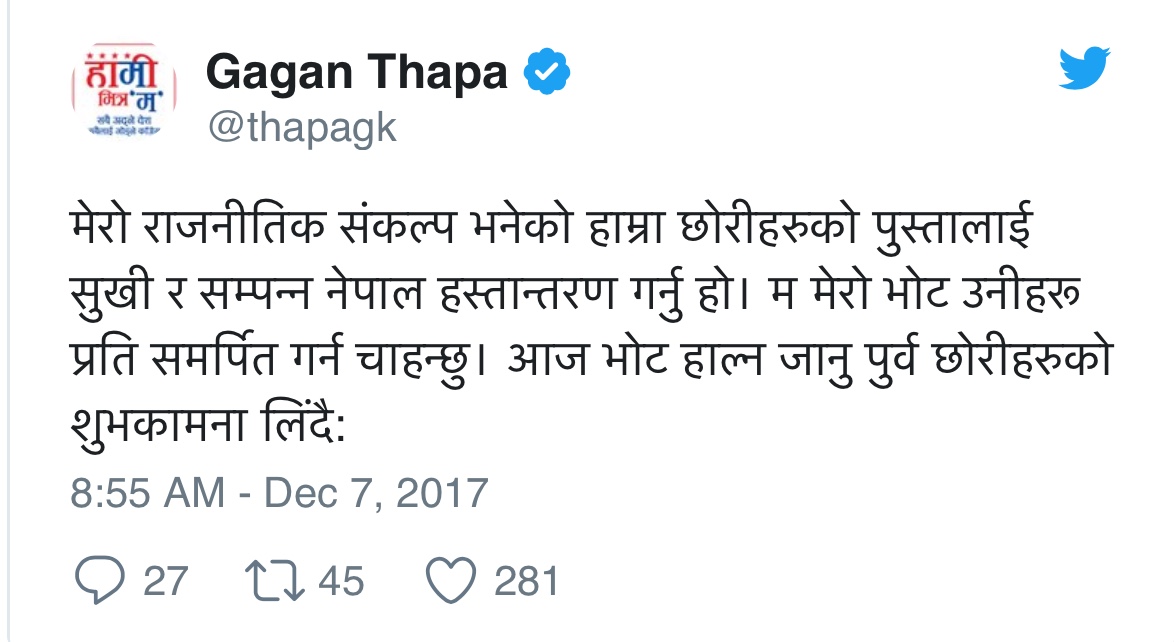Click the blue verified badge
The image size is (1174, 642).
pos(547,73)
